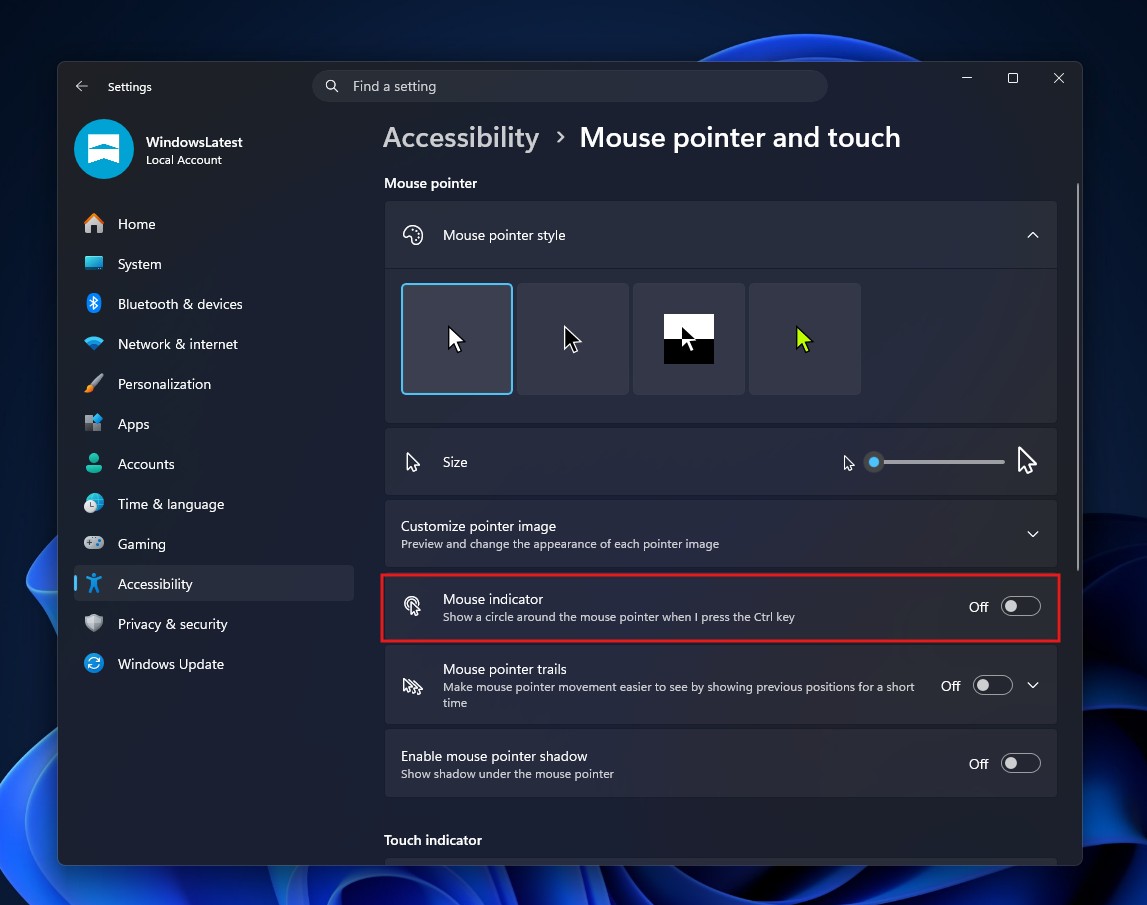Screen dimensions: 1147x905
Task: Pick the lime green custom pointer style
Action: [x=805, y=339]
